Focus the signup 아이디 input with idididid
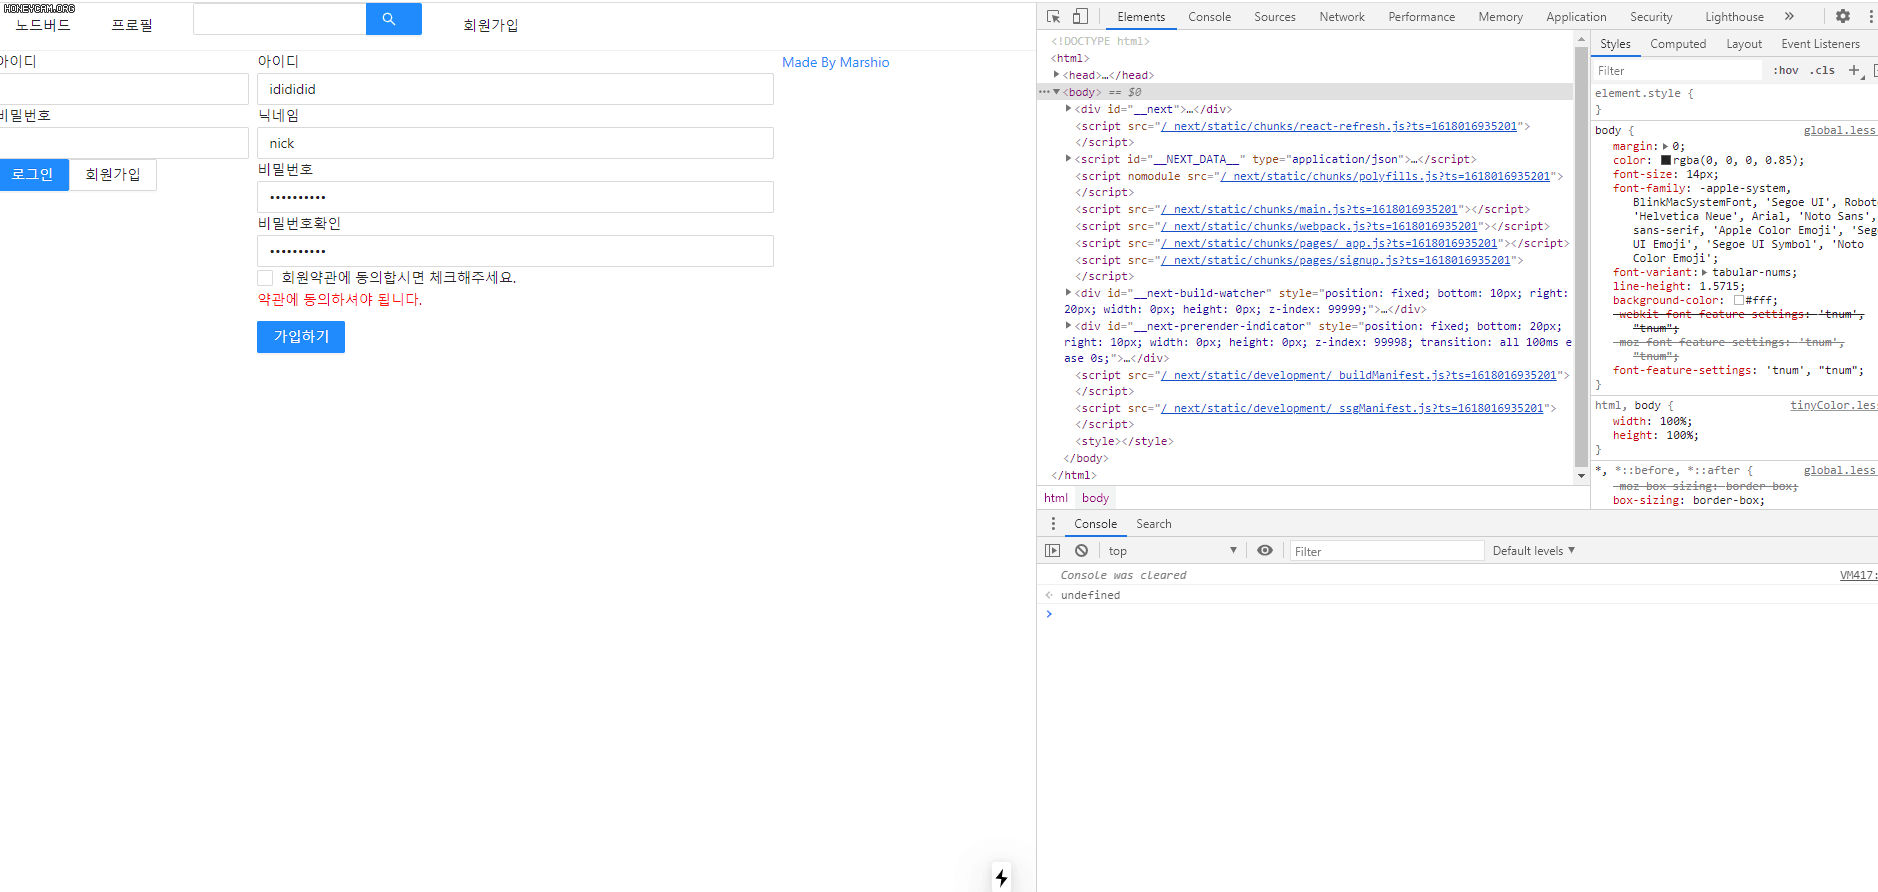The width and height of the screenshot is (1878, 892). click(515, 89)
